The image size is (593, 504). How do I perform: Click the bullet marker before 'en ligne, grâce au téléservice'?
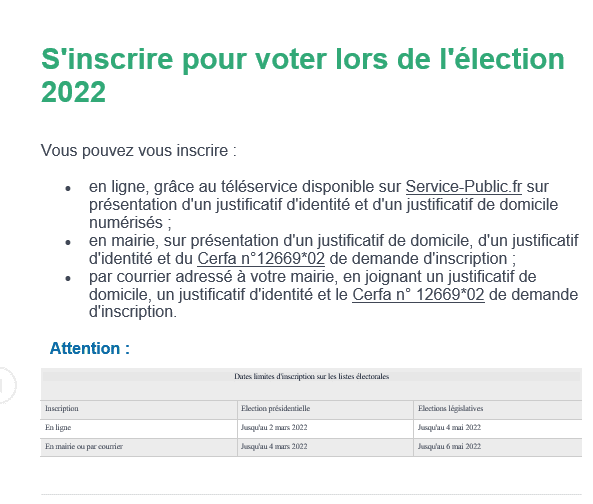tap(68, 188)
